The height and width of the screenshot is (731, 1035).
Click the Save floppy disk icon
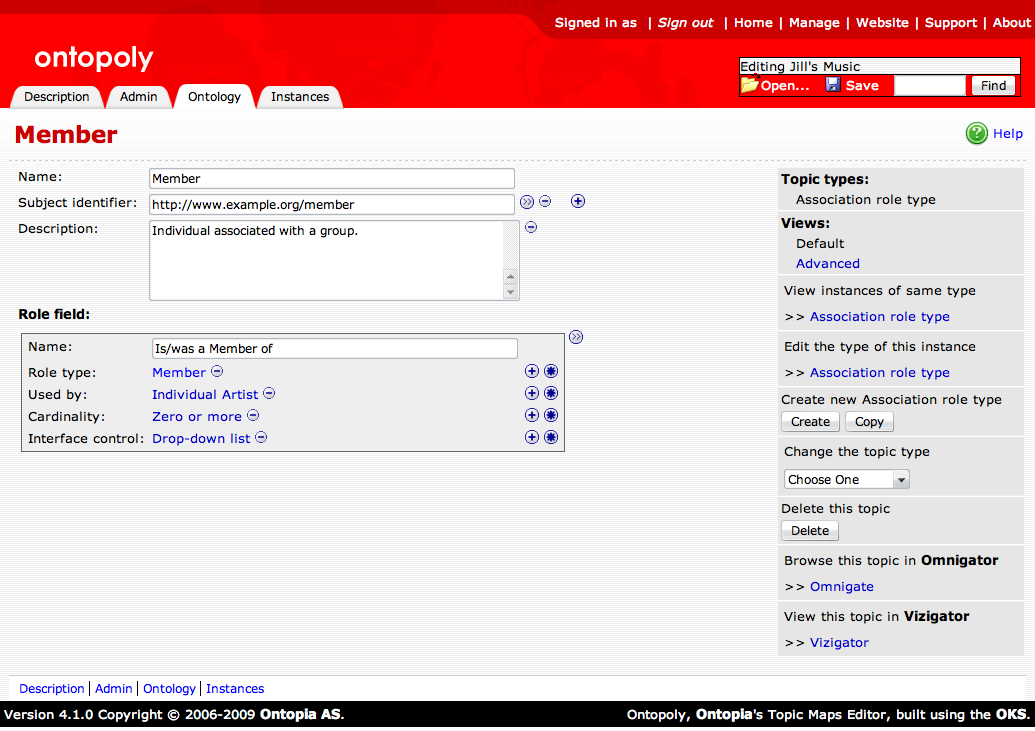click(x=833, y=86)
